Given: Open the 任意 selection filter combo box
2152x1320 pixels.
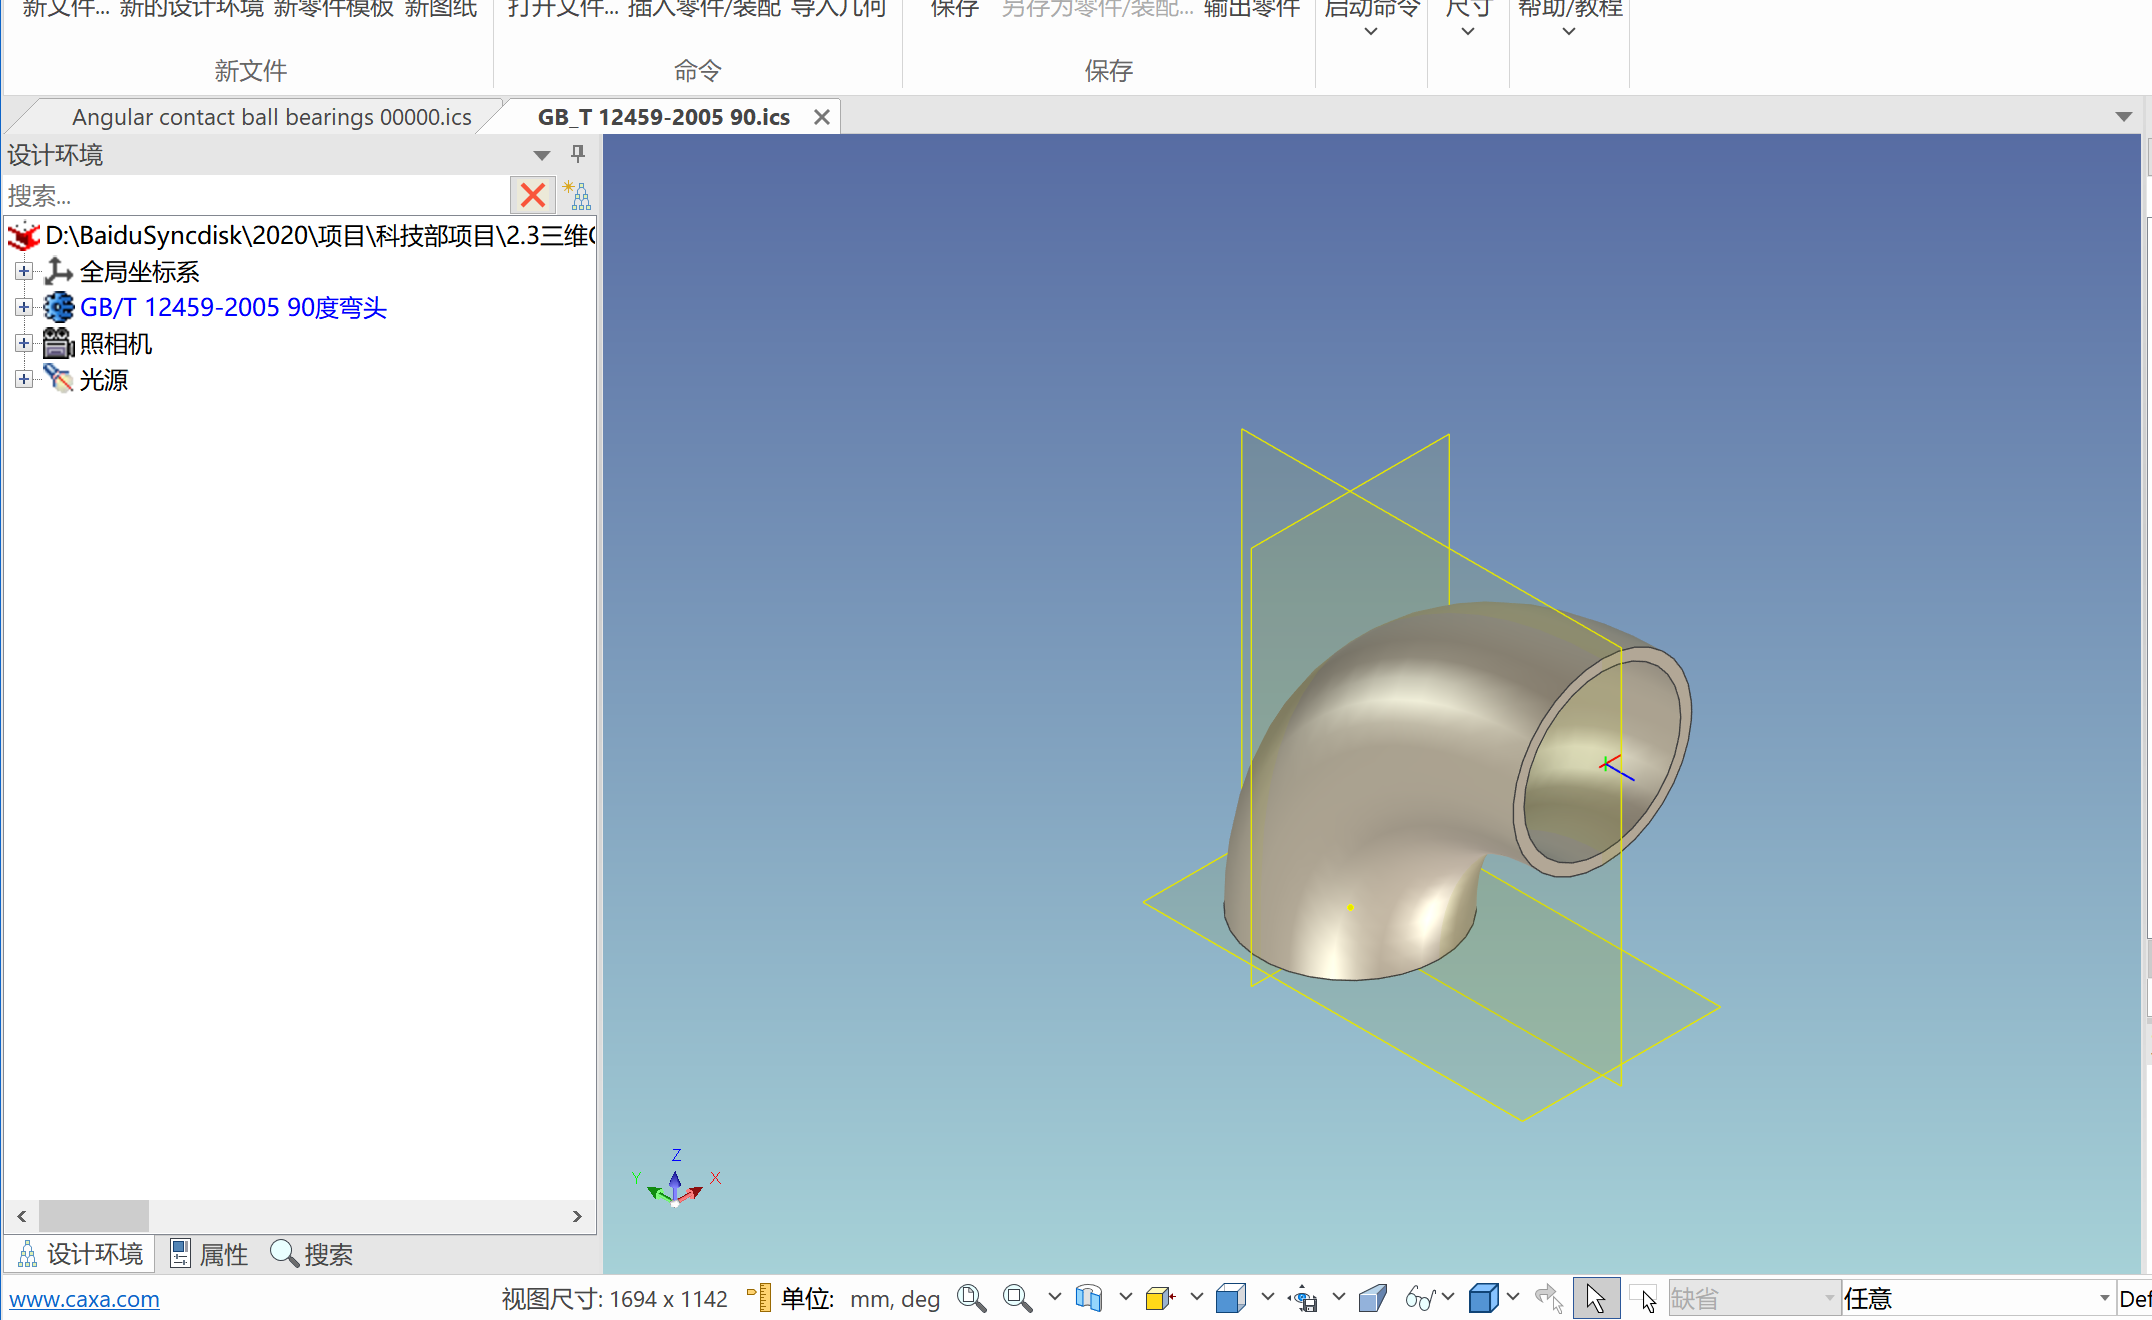Looking at the screenshot, I should [1978, 1298].
